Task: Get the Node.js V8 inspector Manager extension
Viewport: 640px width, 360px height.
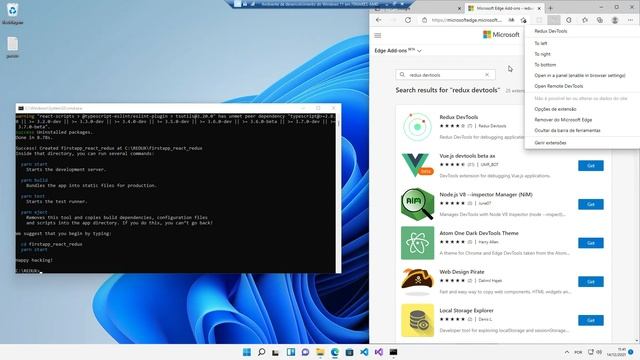Action: point(591,204)
